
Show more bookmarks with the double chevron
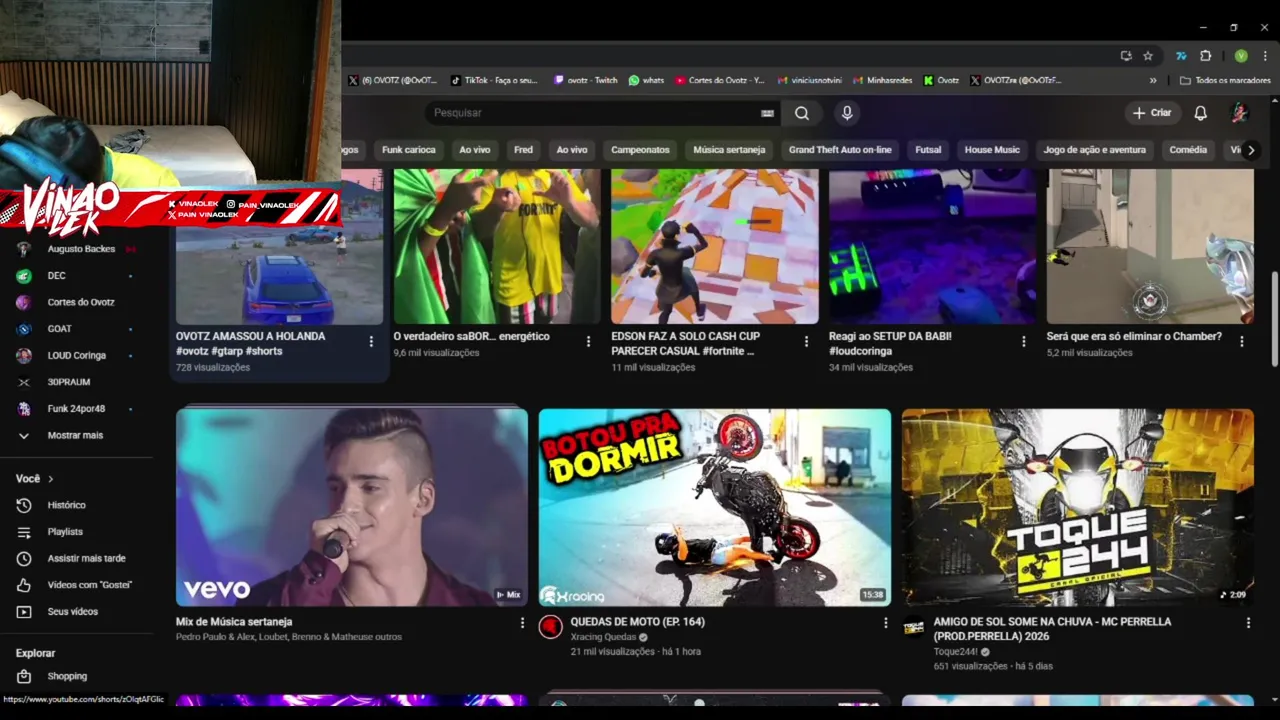[x=1153, y=80]
